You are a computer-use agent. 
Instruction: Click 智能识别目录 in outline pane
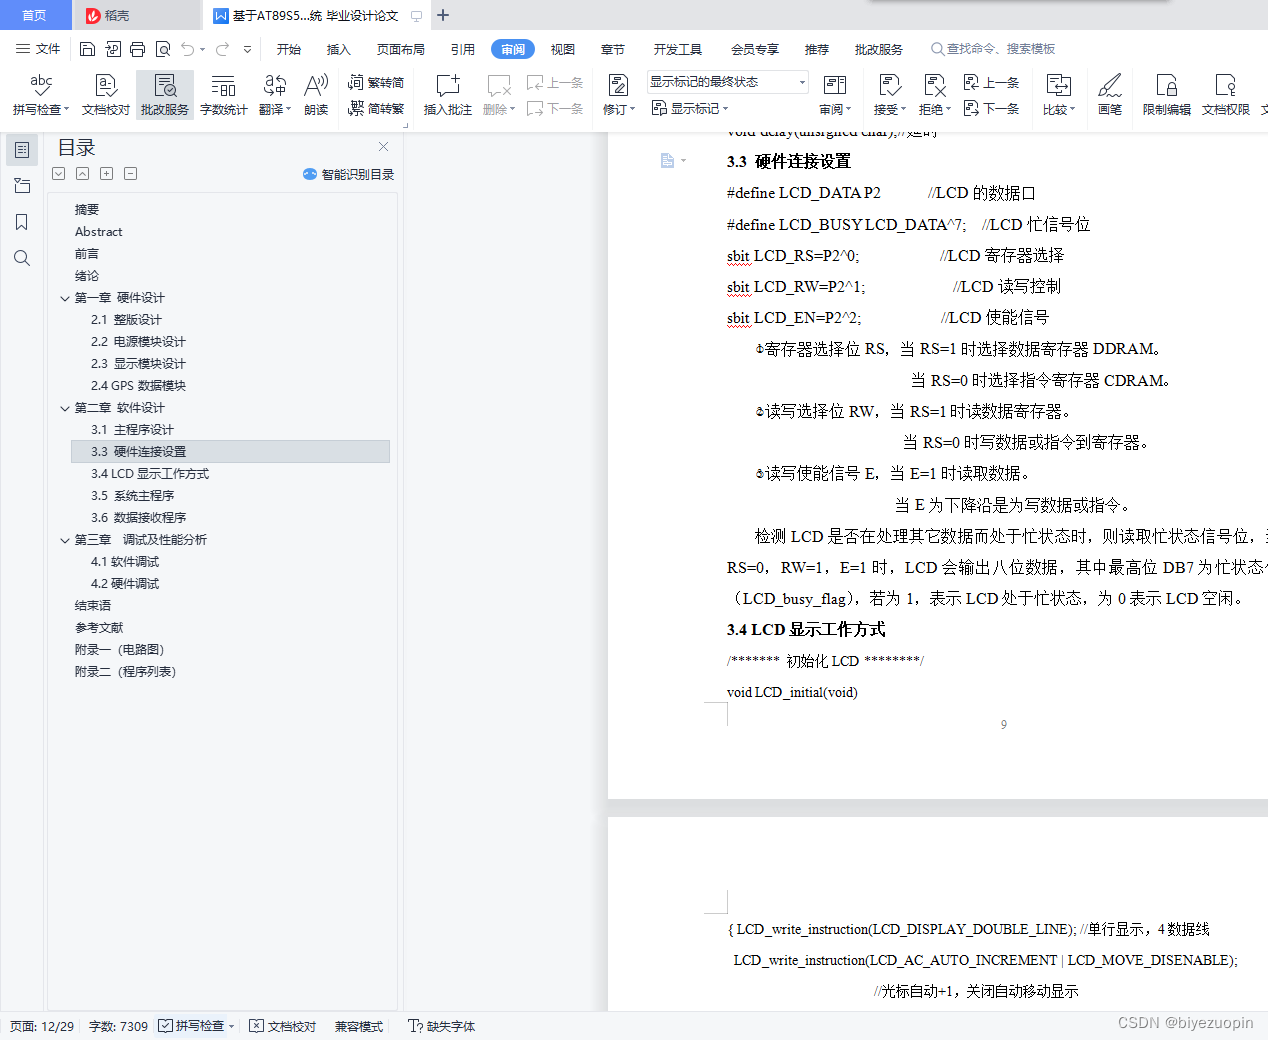click(348, 174)
